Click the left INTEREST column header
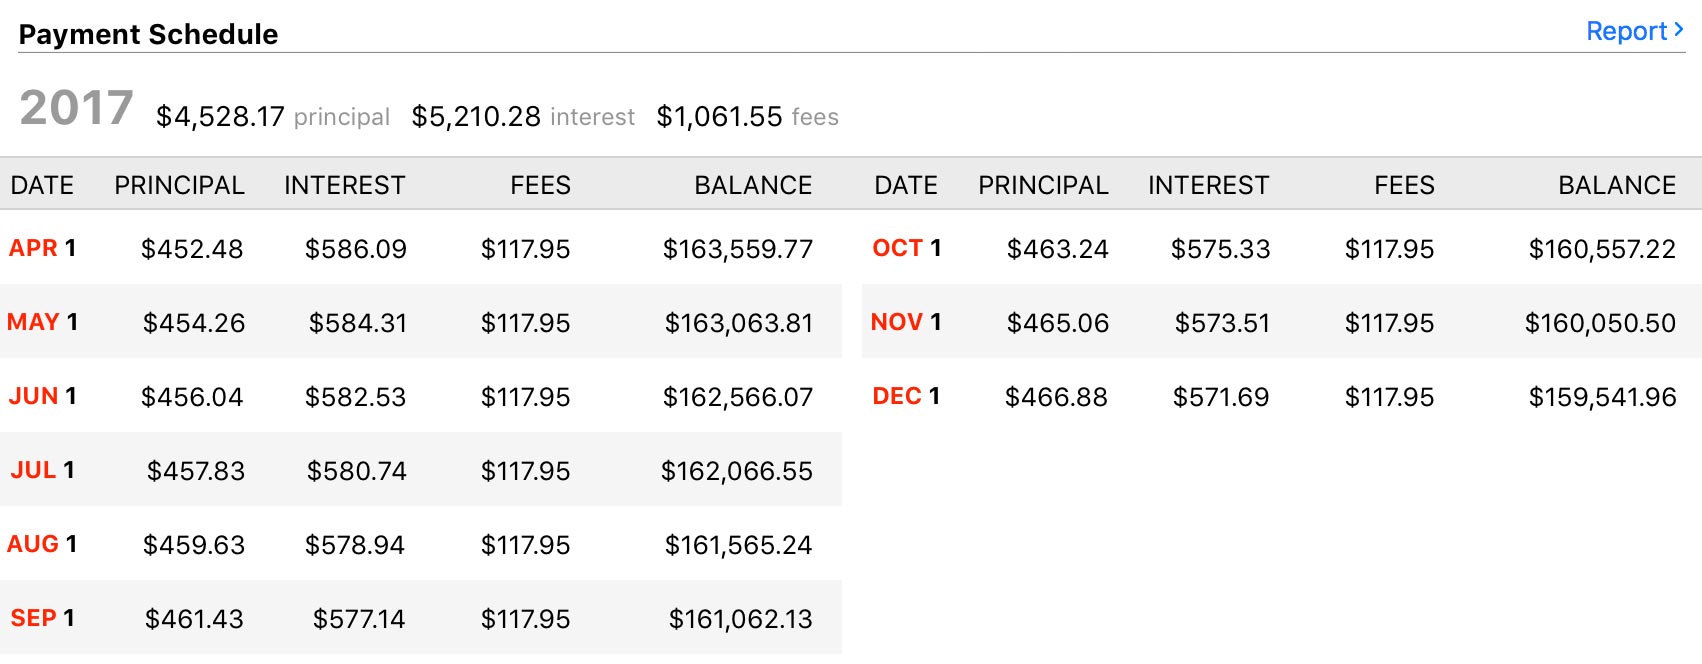Screen dimensions: 1702x664 tap(344, 185)
